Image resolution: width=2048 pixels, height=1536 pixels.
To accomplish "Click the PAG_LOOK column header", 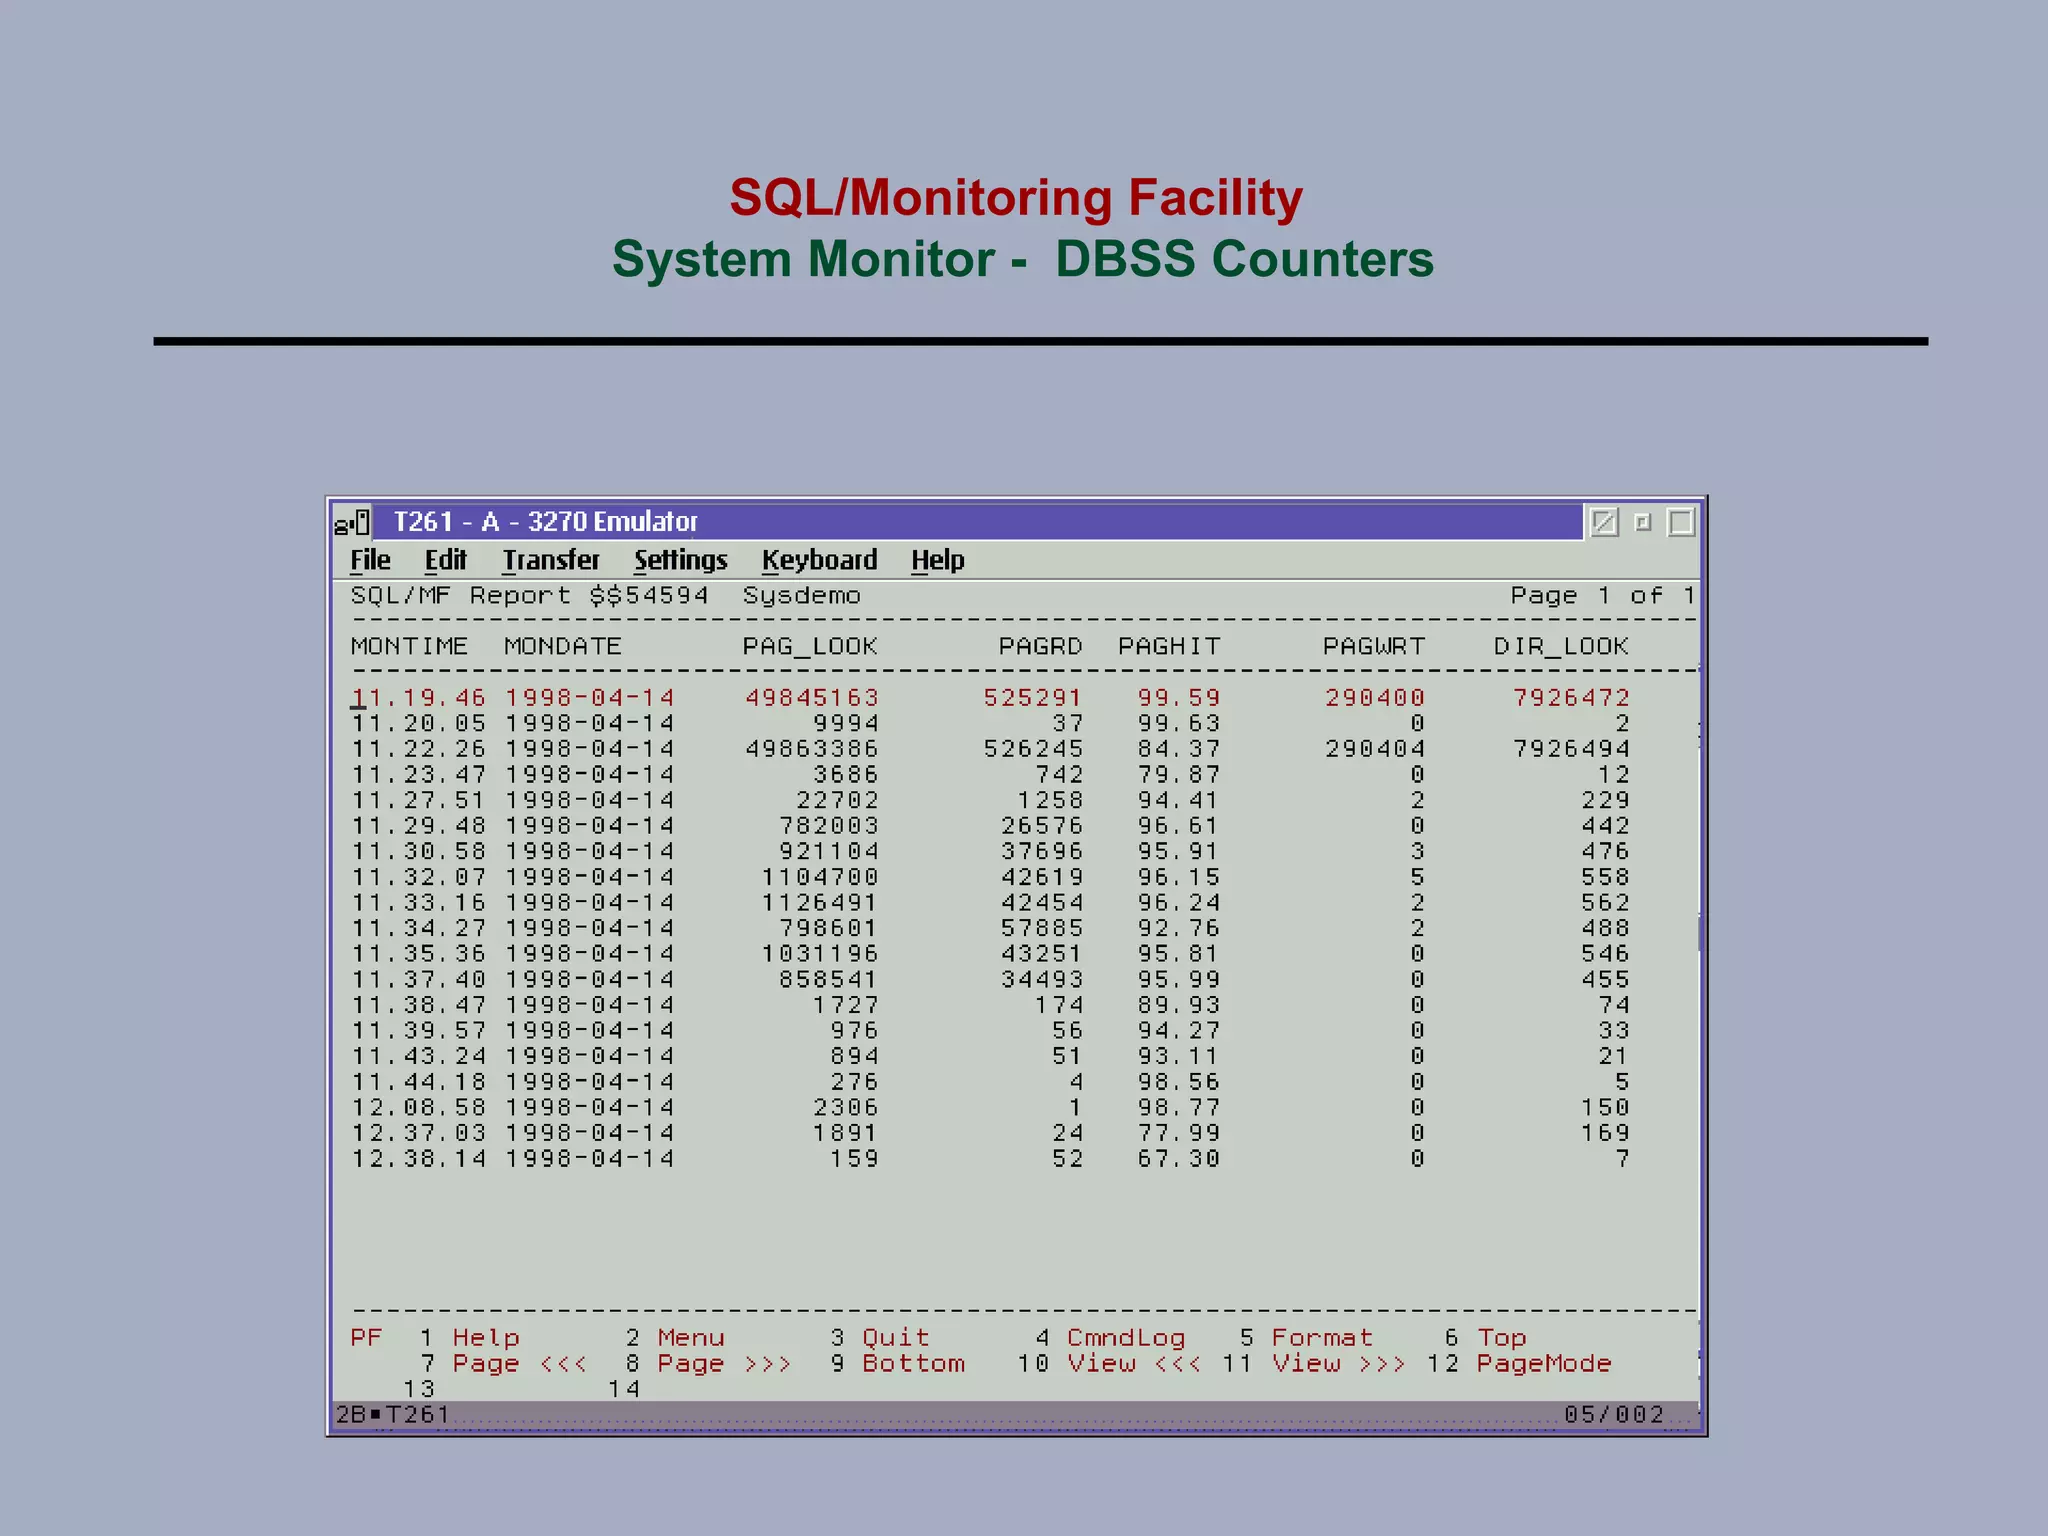I will pyautogui.click(x=810, y=647).
